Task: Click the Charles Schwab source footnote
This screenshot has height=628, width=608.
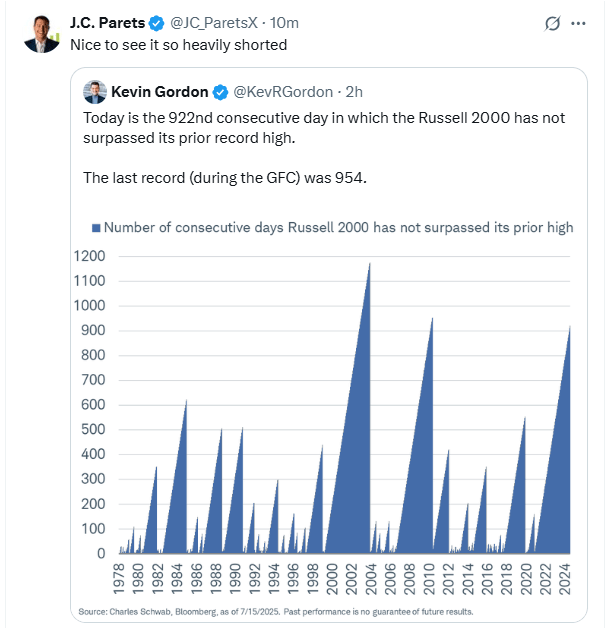Action: (276, 612)
